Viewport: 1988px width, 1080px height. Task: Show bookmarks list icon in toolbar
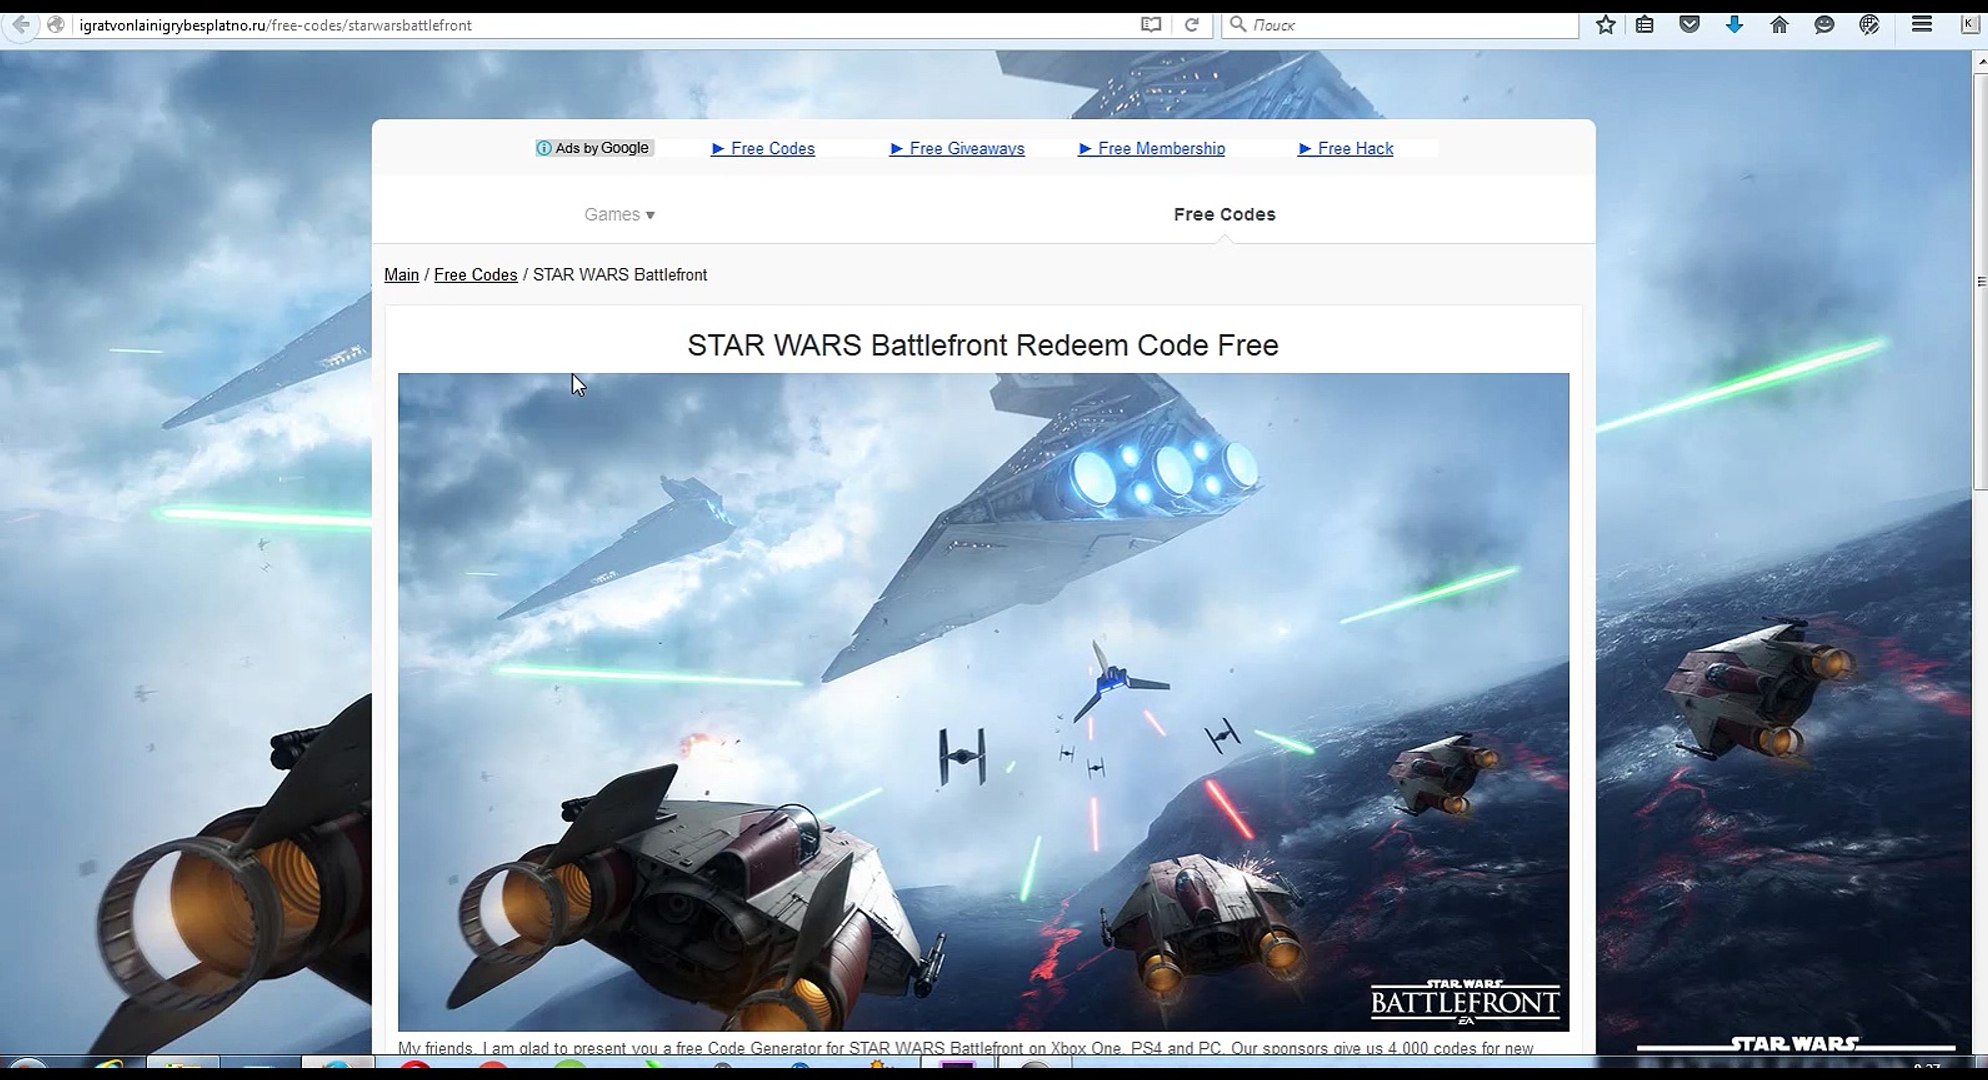coord(1645,25)
